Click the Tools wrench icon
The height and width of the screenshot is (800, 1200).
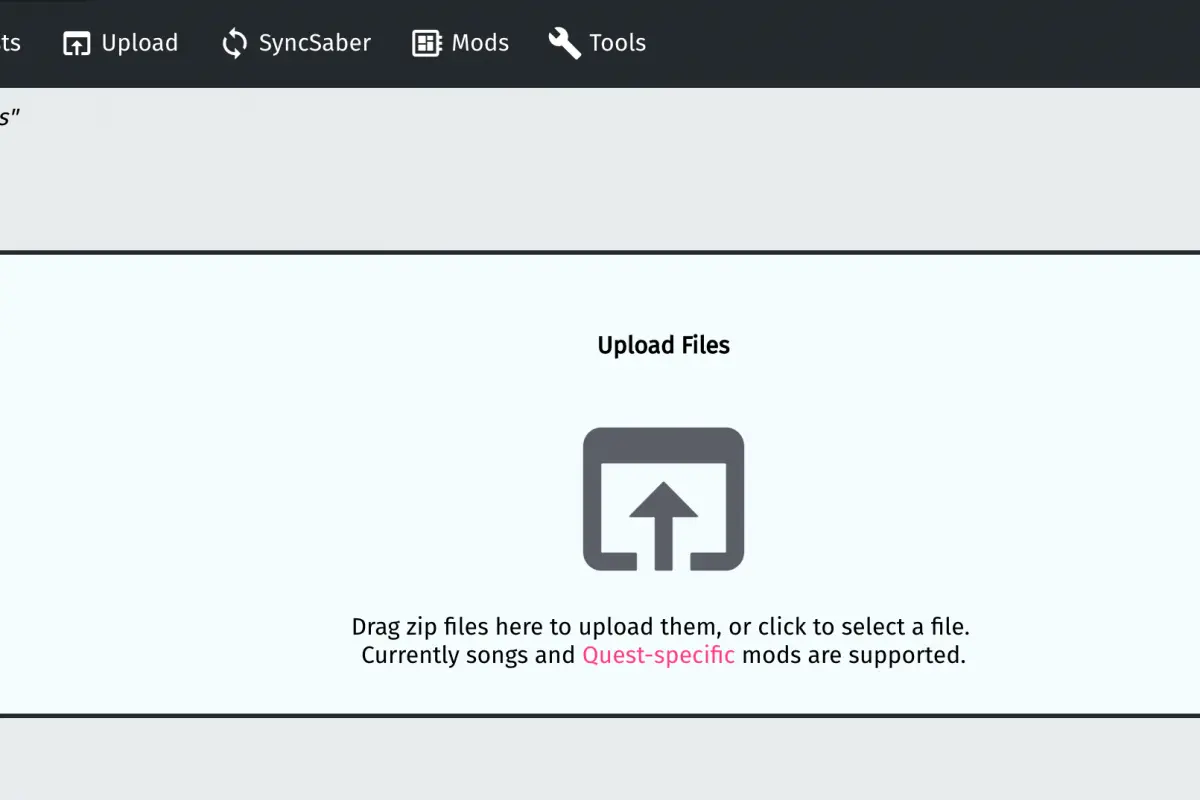[x=564, y=43]
